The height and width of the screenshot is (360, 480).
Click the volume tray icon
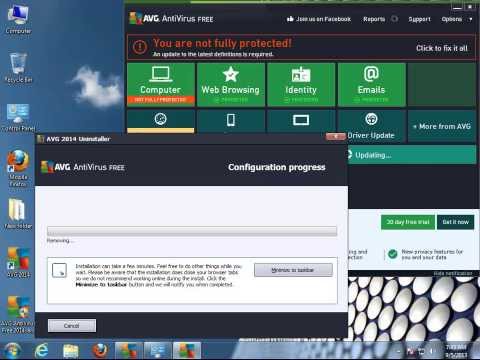click(432, 351)
